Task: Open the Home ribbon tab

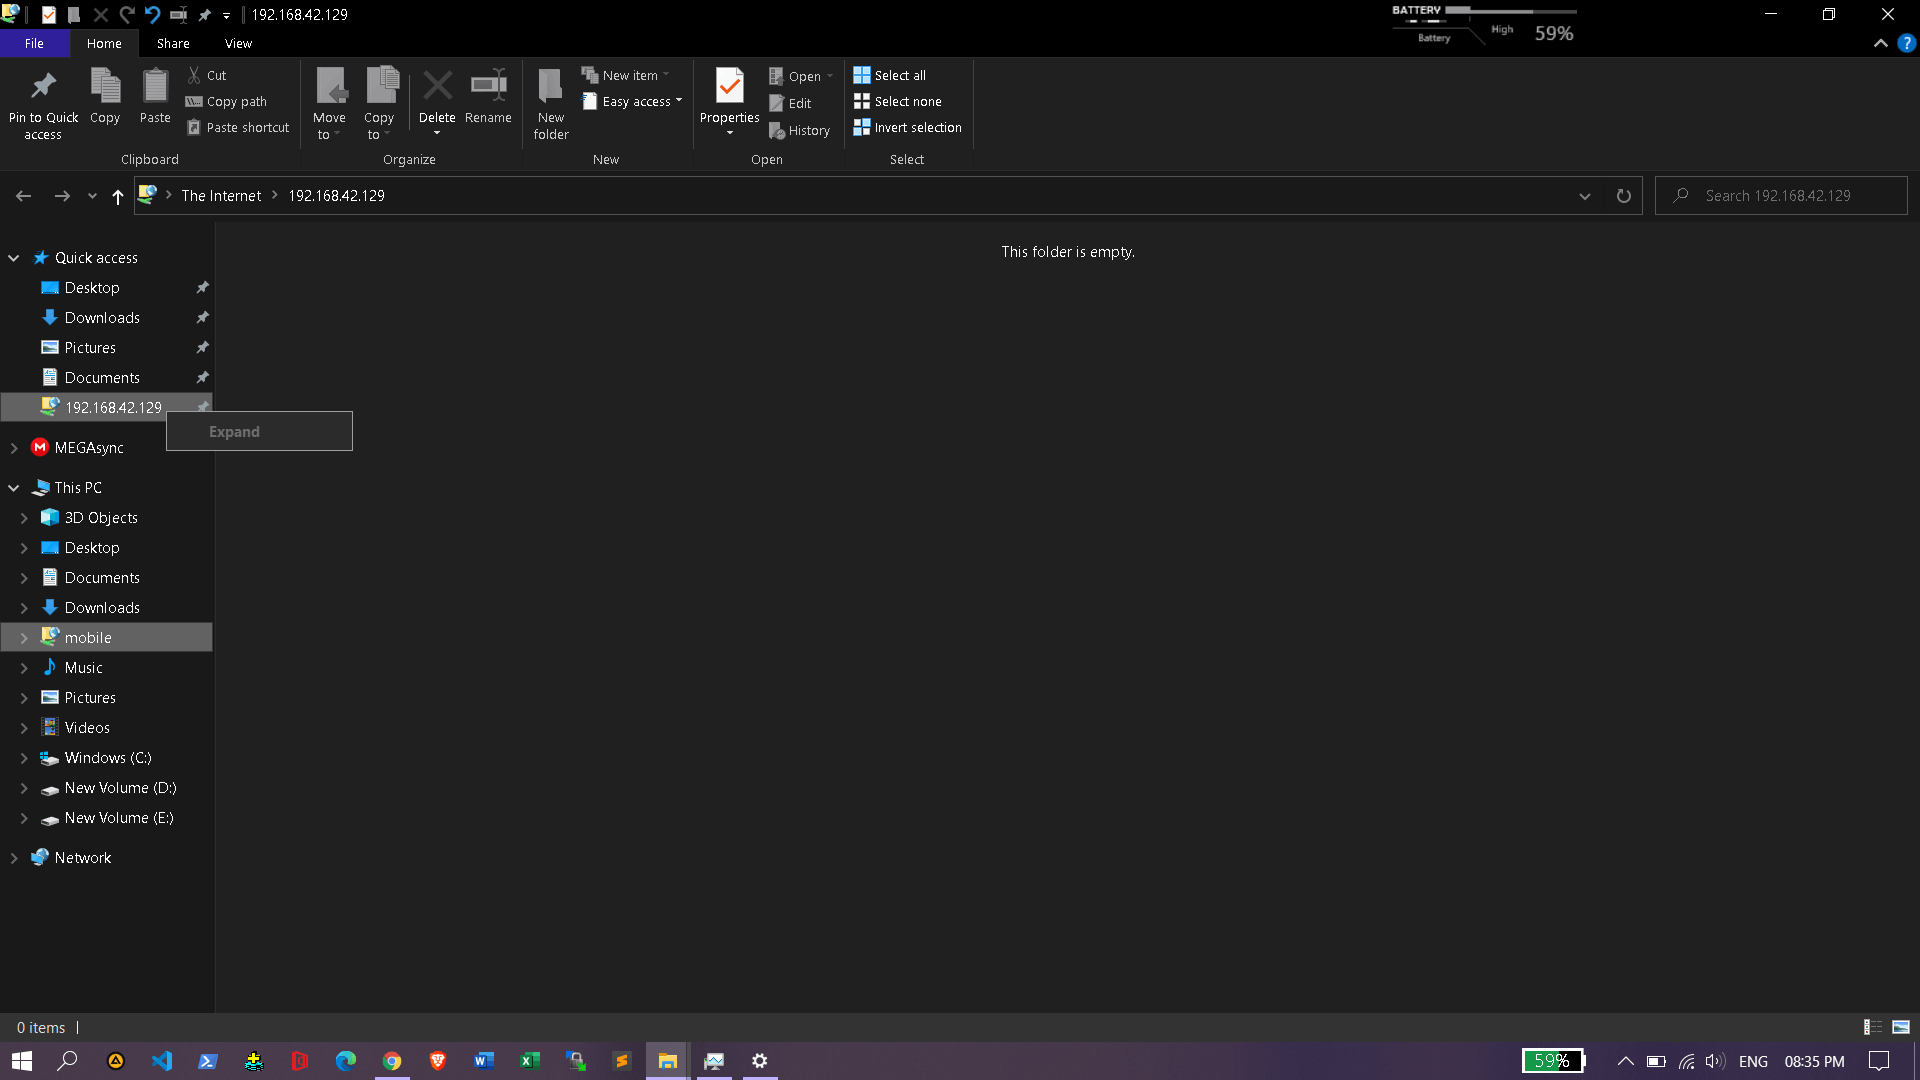Action: 104,44
